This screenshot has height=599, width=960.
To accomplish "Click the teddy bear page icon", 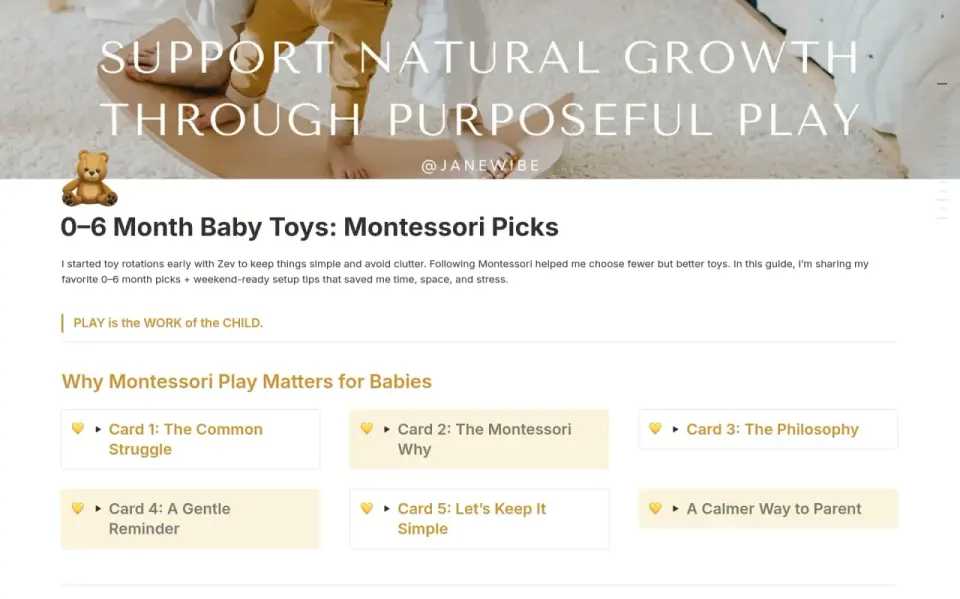I will [89, 178].
